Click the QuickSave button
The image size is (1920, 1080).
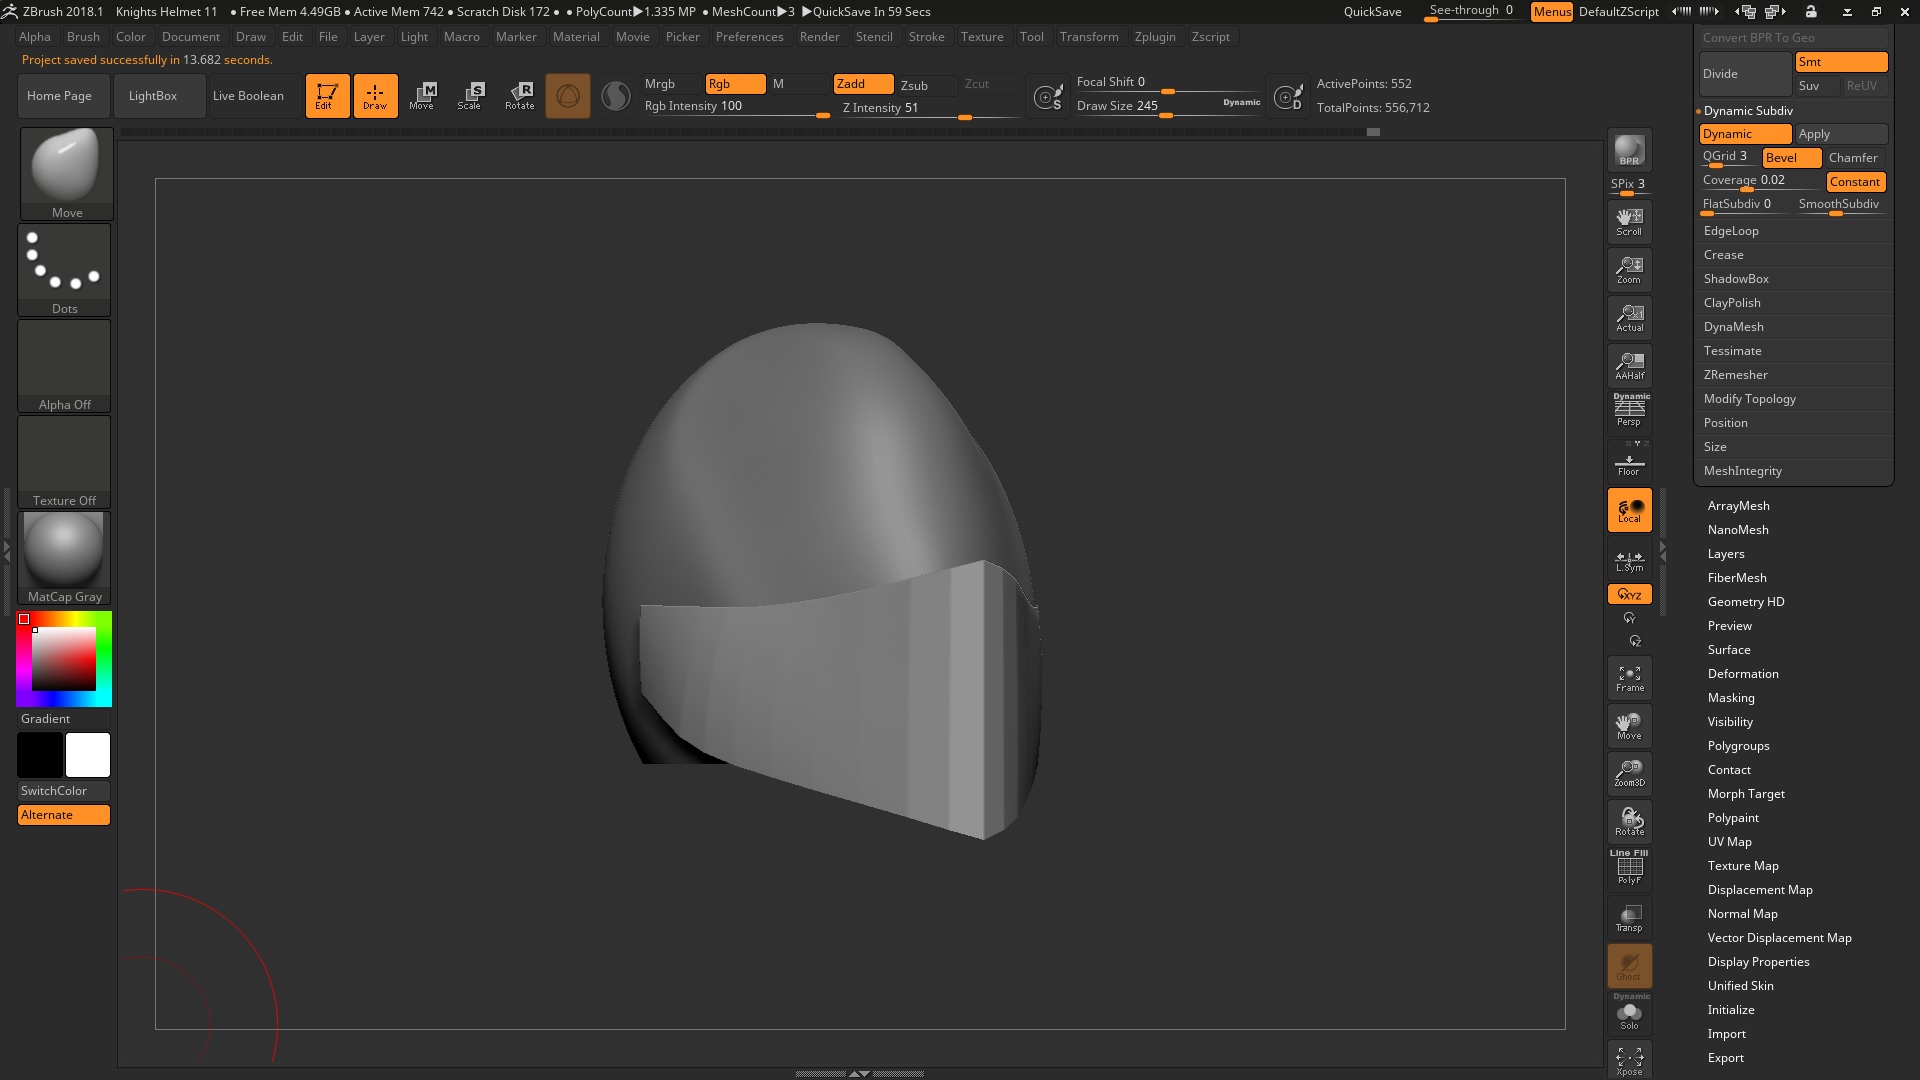point(1372,12)
